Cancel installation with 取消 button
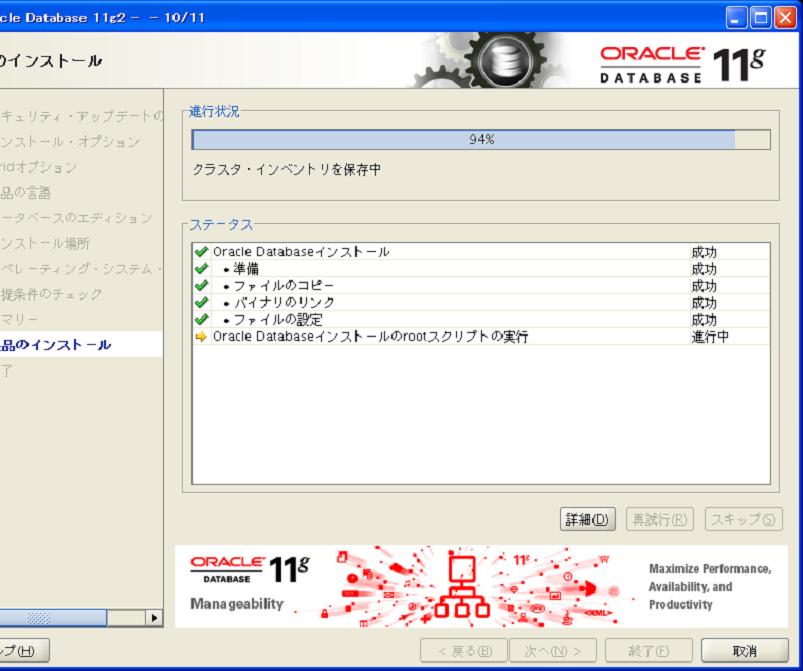Image resolution: width=803 pixels, height=671 pixels. (x=745, y=651)
